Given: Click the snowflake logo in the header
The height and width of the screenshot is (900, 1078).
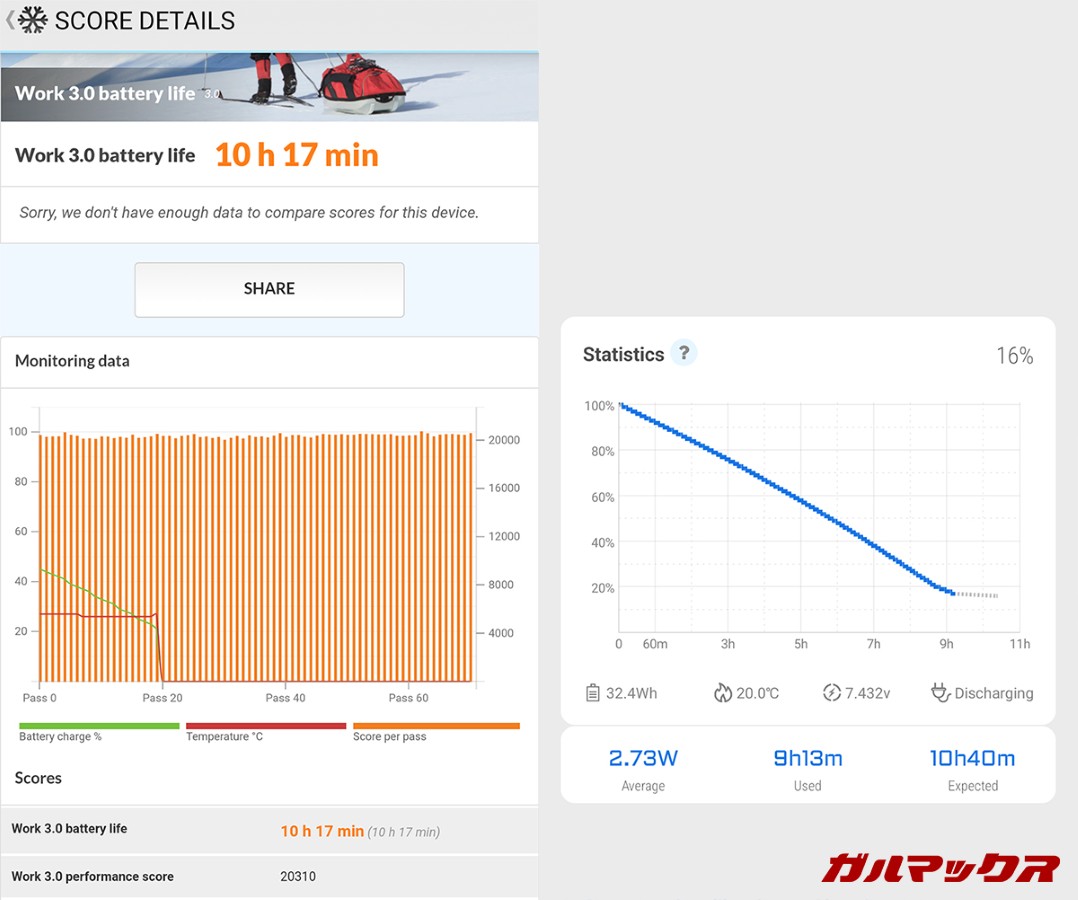Looking at the screenshot, I should [34, 20].
